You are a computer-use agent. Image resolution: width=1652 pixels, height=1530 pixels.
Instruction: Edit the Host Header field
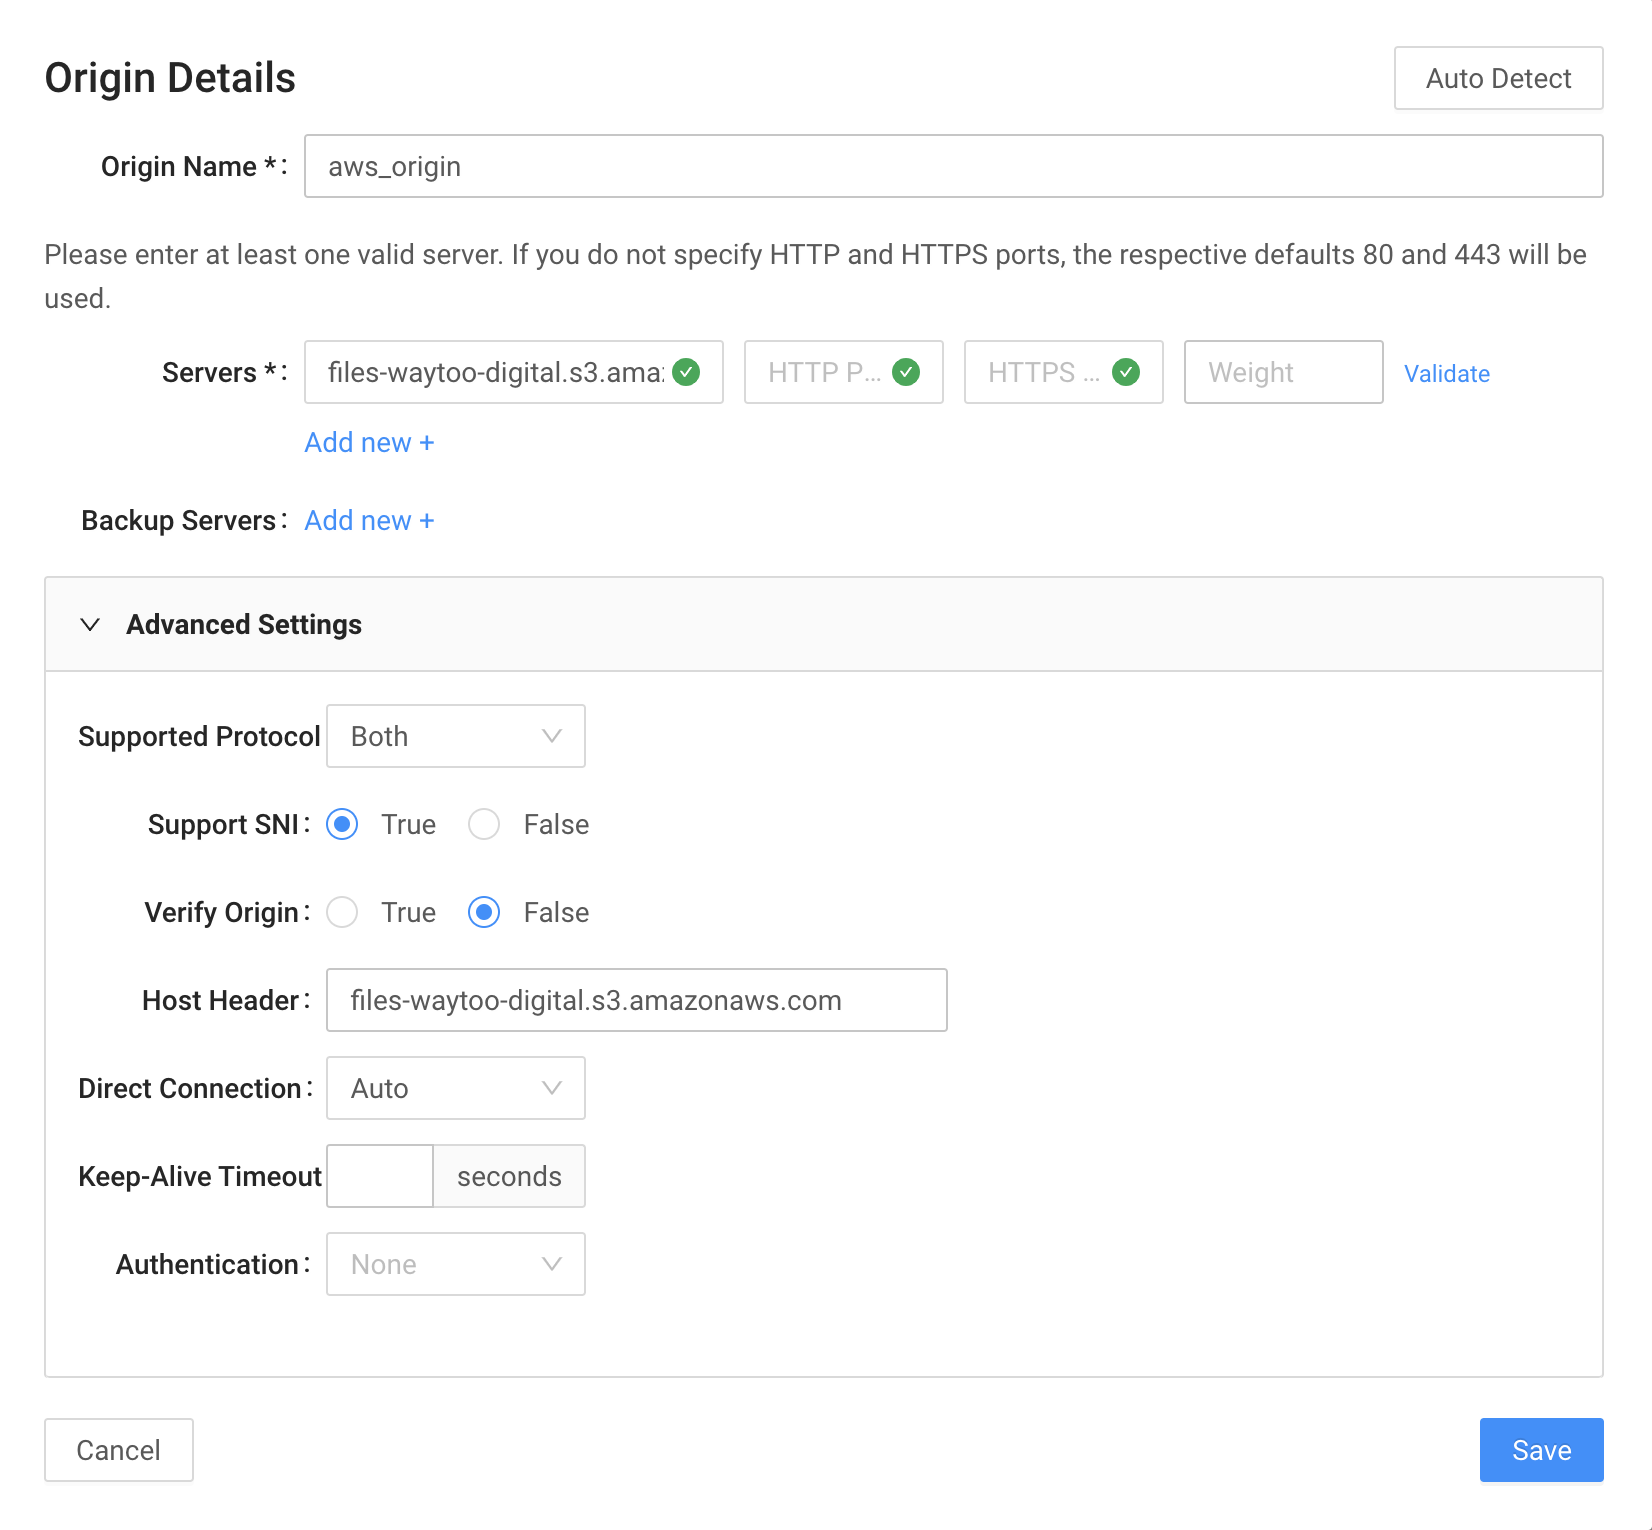point(636,1000)
